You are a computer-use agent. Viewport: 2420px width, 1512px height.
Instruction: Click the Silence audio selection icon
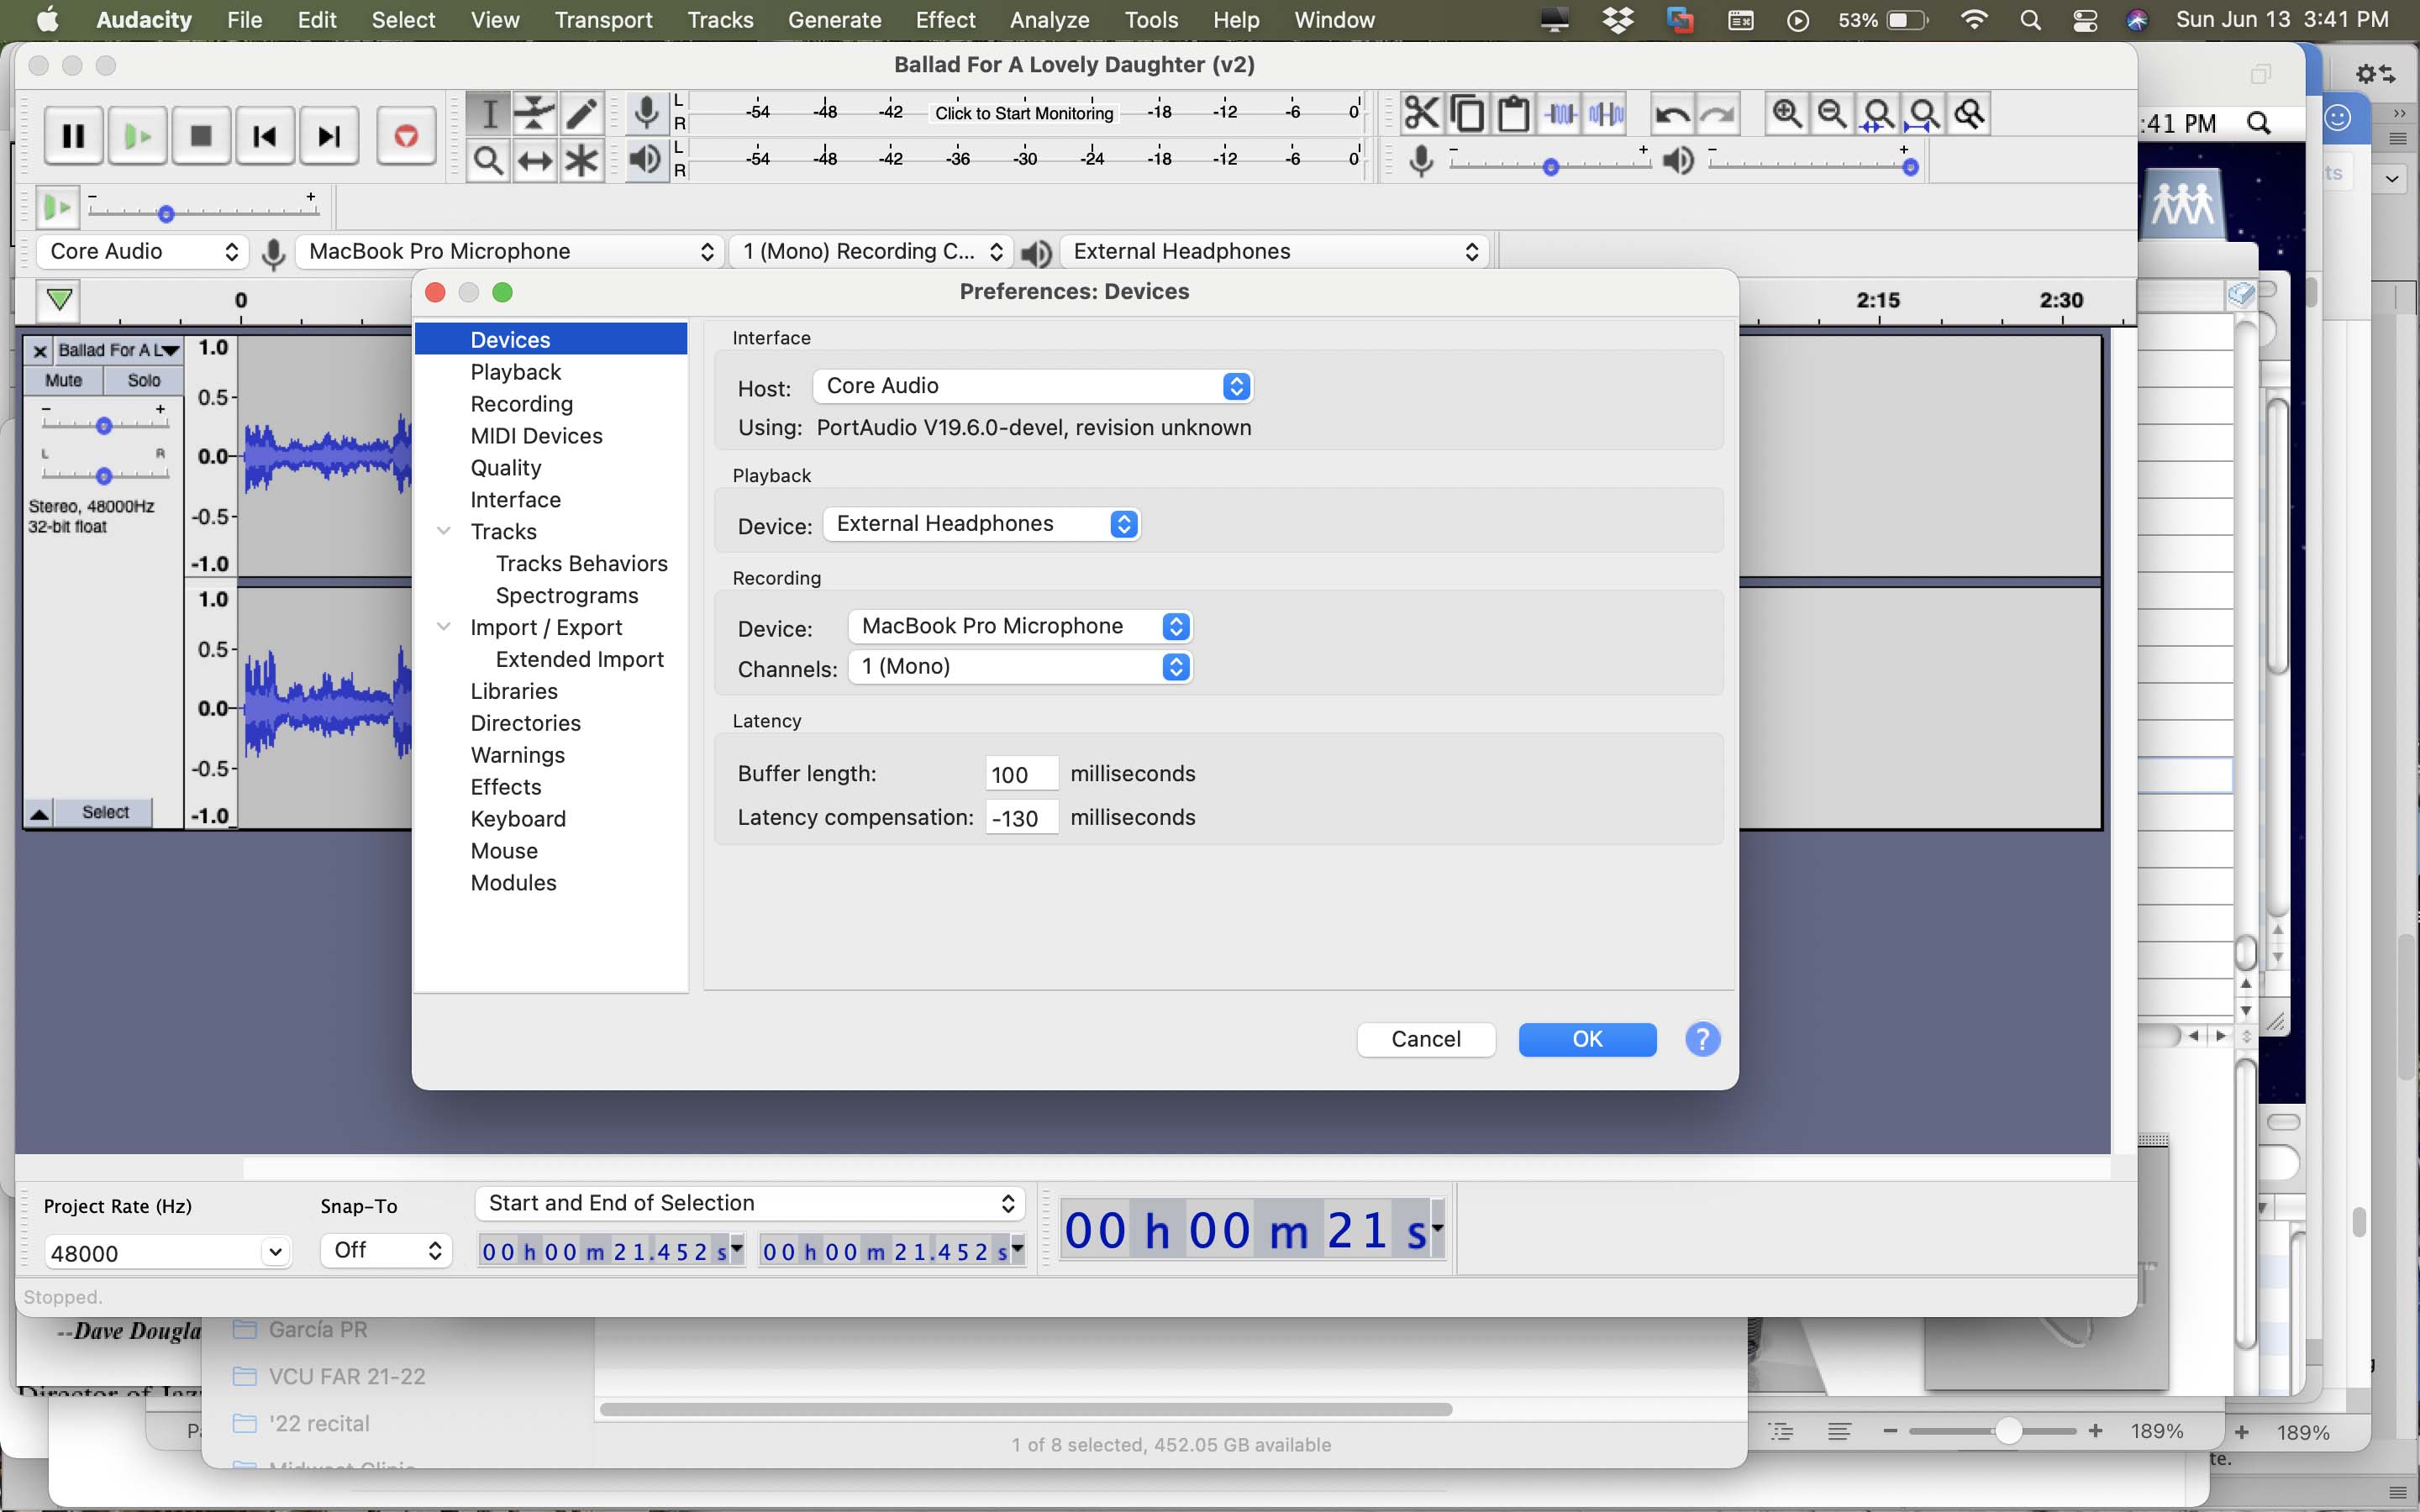click(1606, 113)
